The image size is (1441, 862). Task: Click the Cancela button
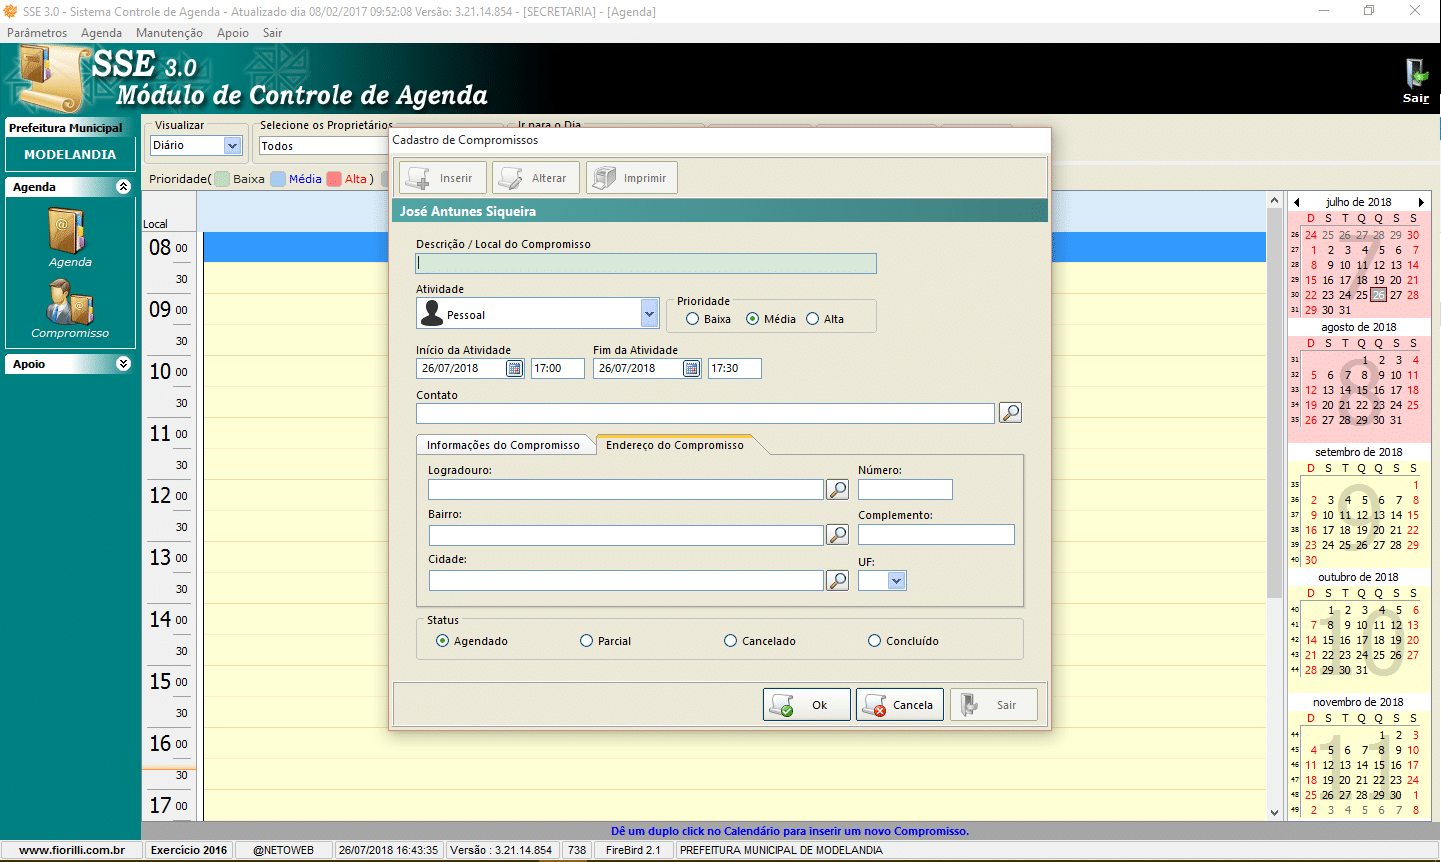899,705
